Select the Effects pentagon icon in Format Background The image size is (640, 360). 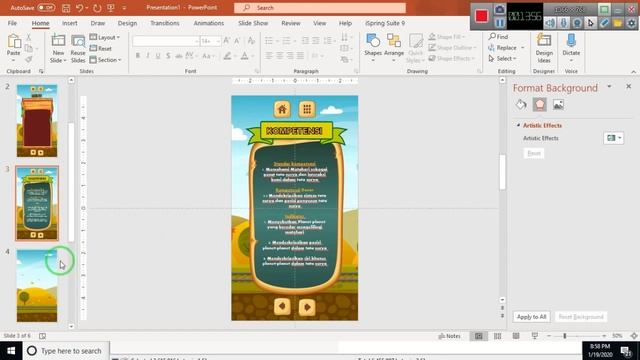click(540, 105)
